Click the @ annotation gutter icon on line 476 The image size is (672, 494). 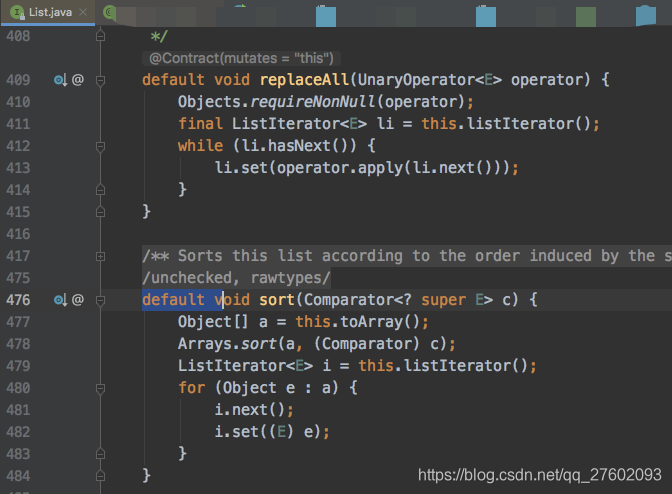click(78, 299)
